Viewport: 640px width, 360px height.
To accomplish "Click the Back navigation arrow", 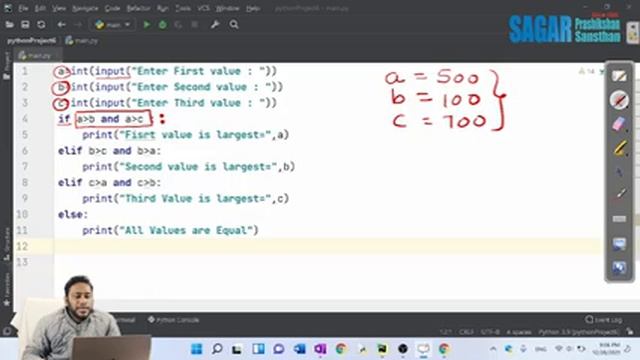I will pyautogui.click(x=61, y=25).
